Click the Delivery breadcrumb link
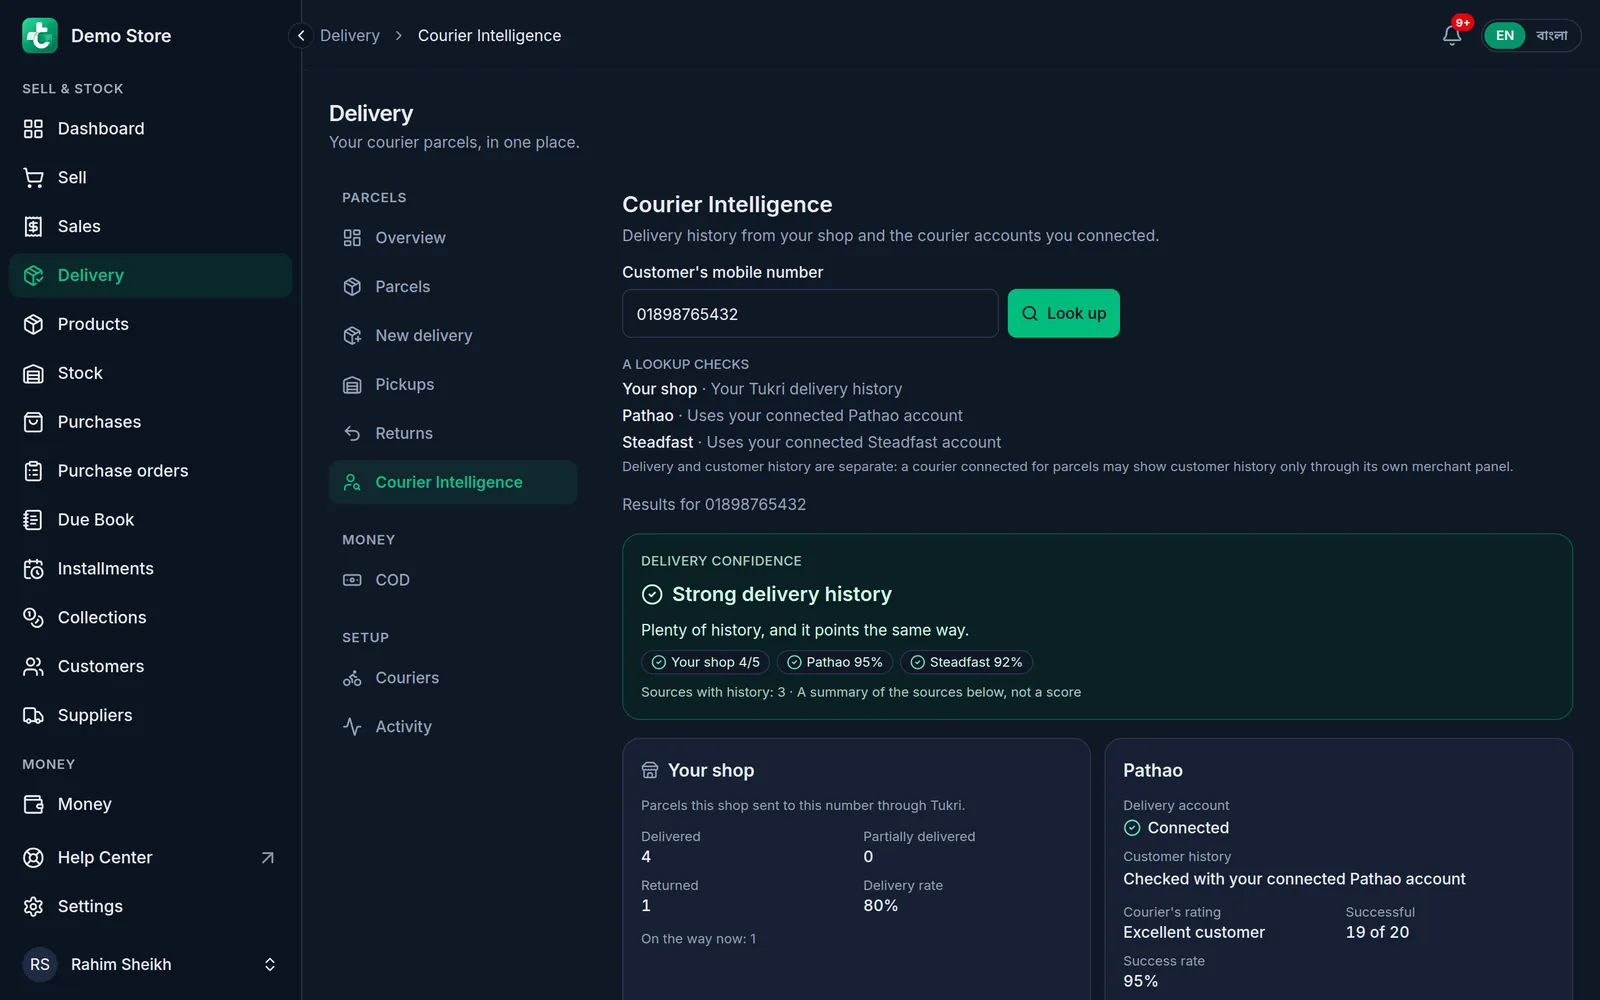Image resolution: width=1600 pixels, height=1000 pixels. (350, 36)
